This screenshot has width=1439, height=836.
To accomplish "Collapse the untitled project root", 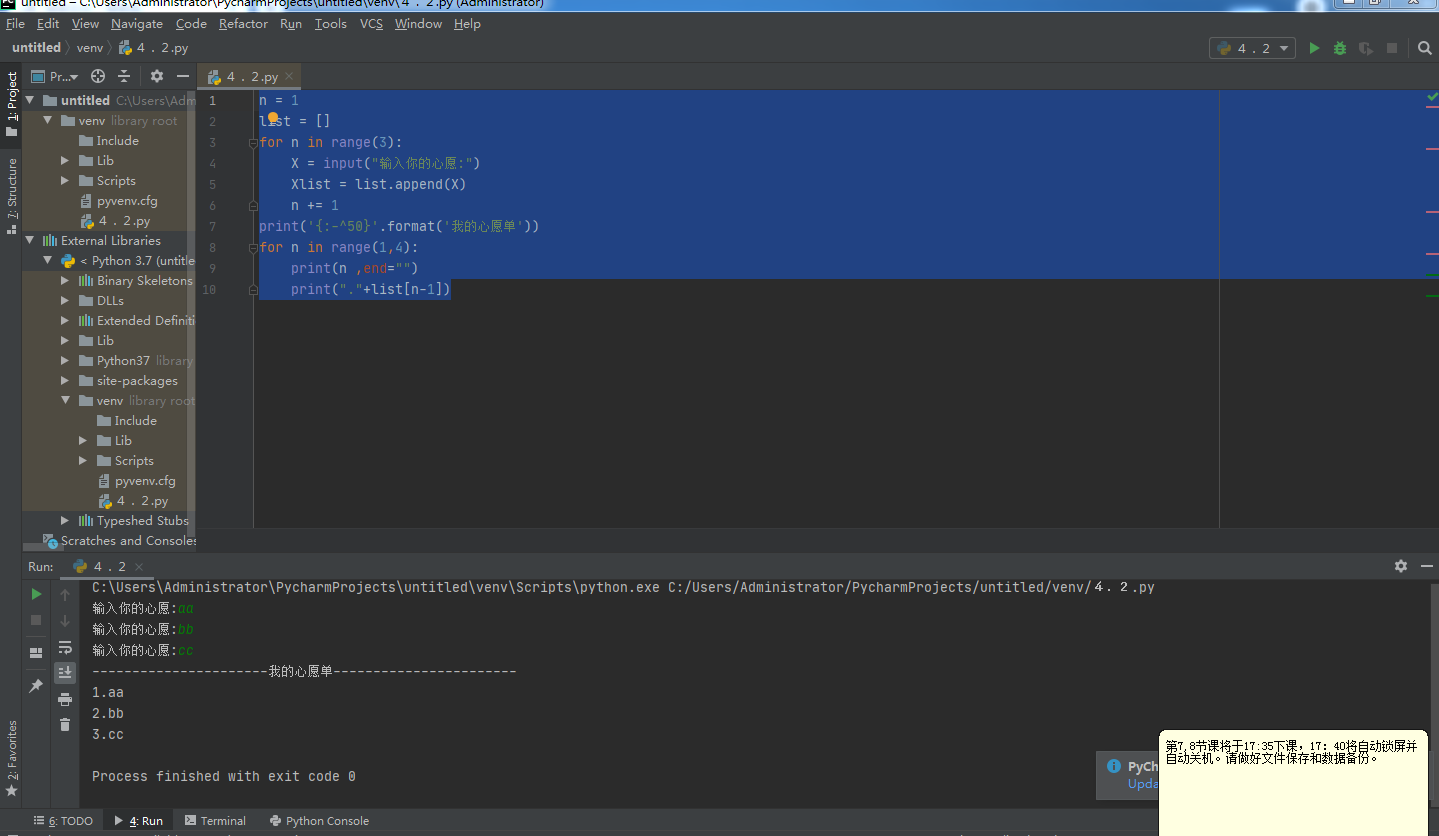I will [x=30, y=100].
